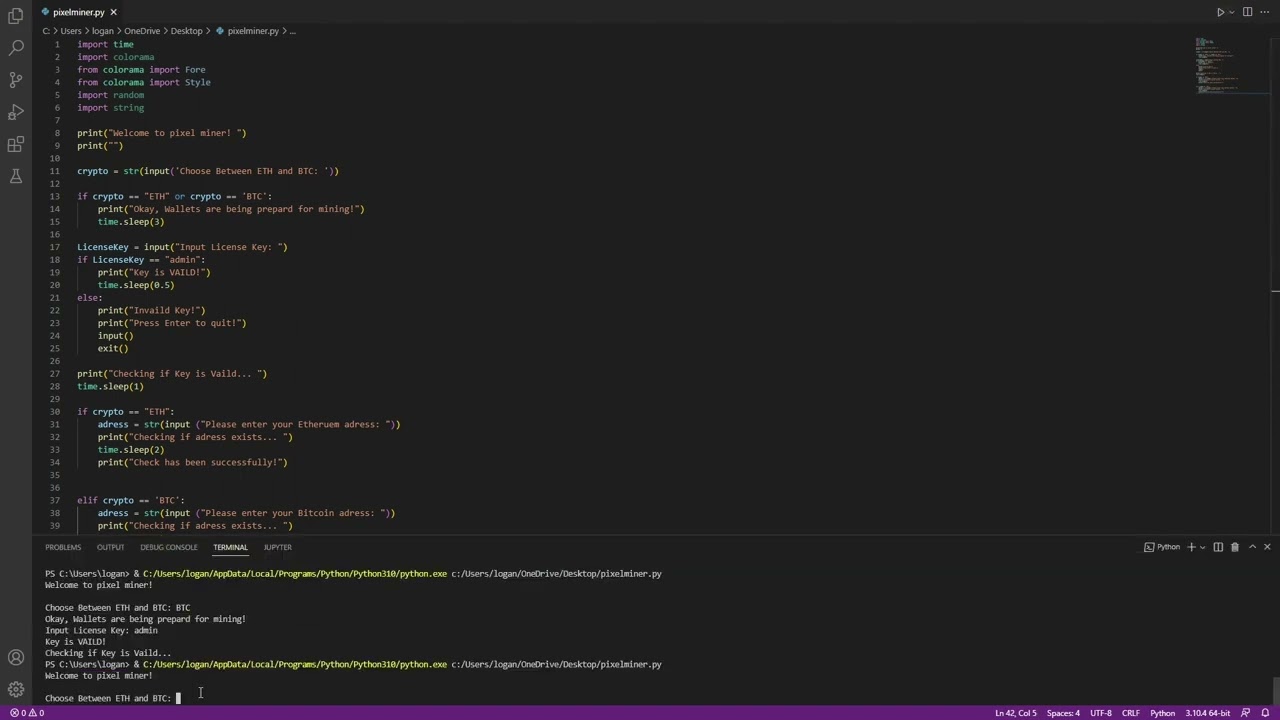Click line number 27 in gutter
Viewport: 1280px width, 720px height.
(x=55, y=374)
